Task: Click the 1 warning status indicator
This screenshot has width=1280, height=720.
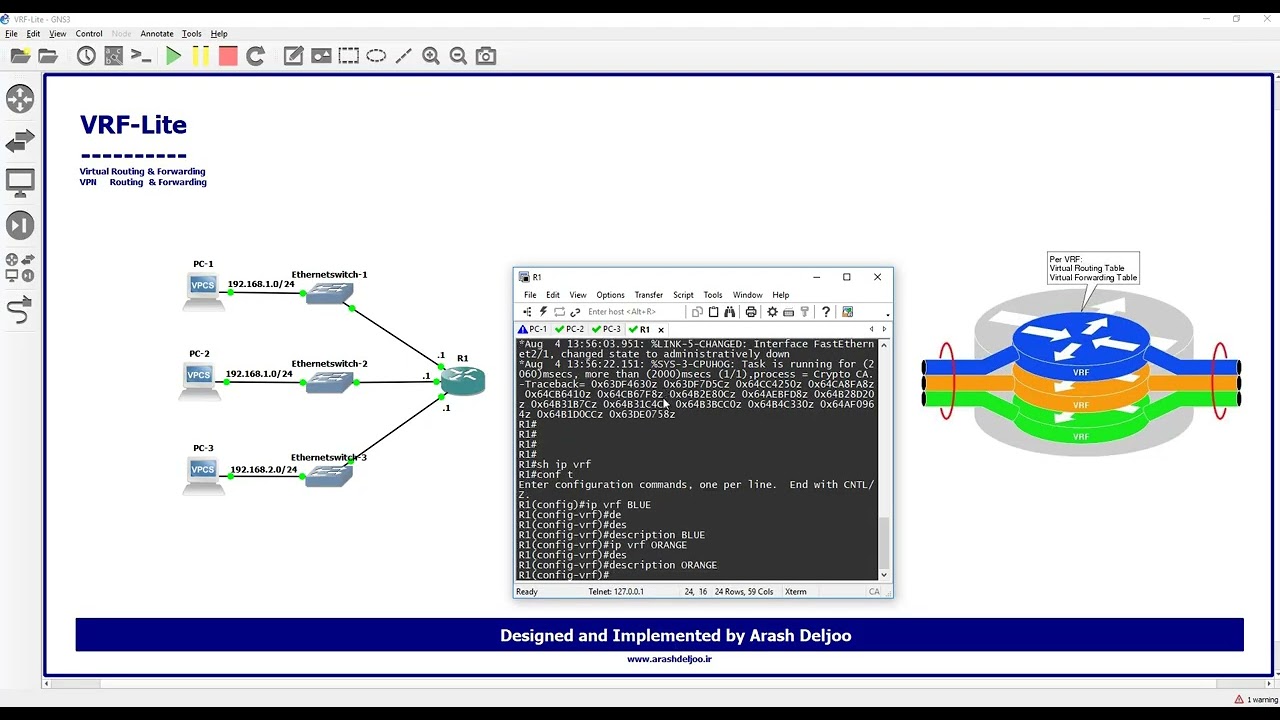Action: (x=1255, y=700)
